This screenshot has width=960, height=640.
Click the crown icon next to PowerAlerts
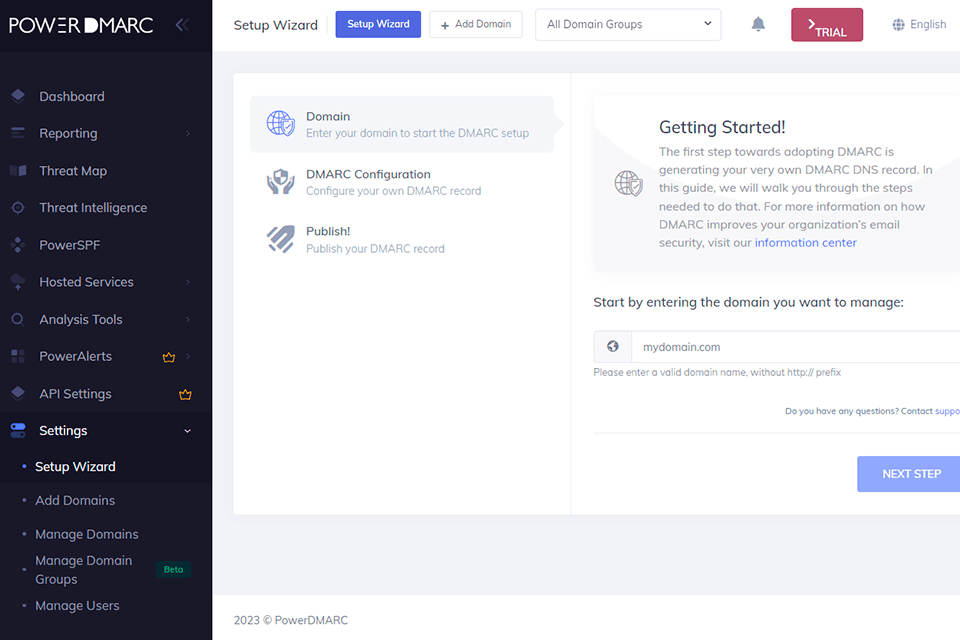(x=169, y=357)
